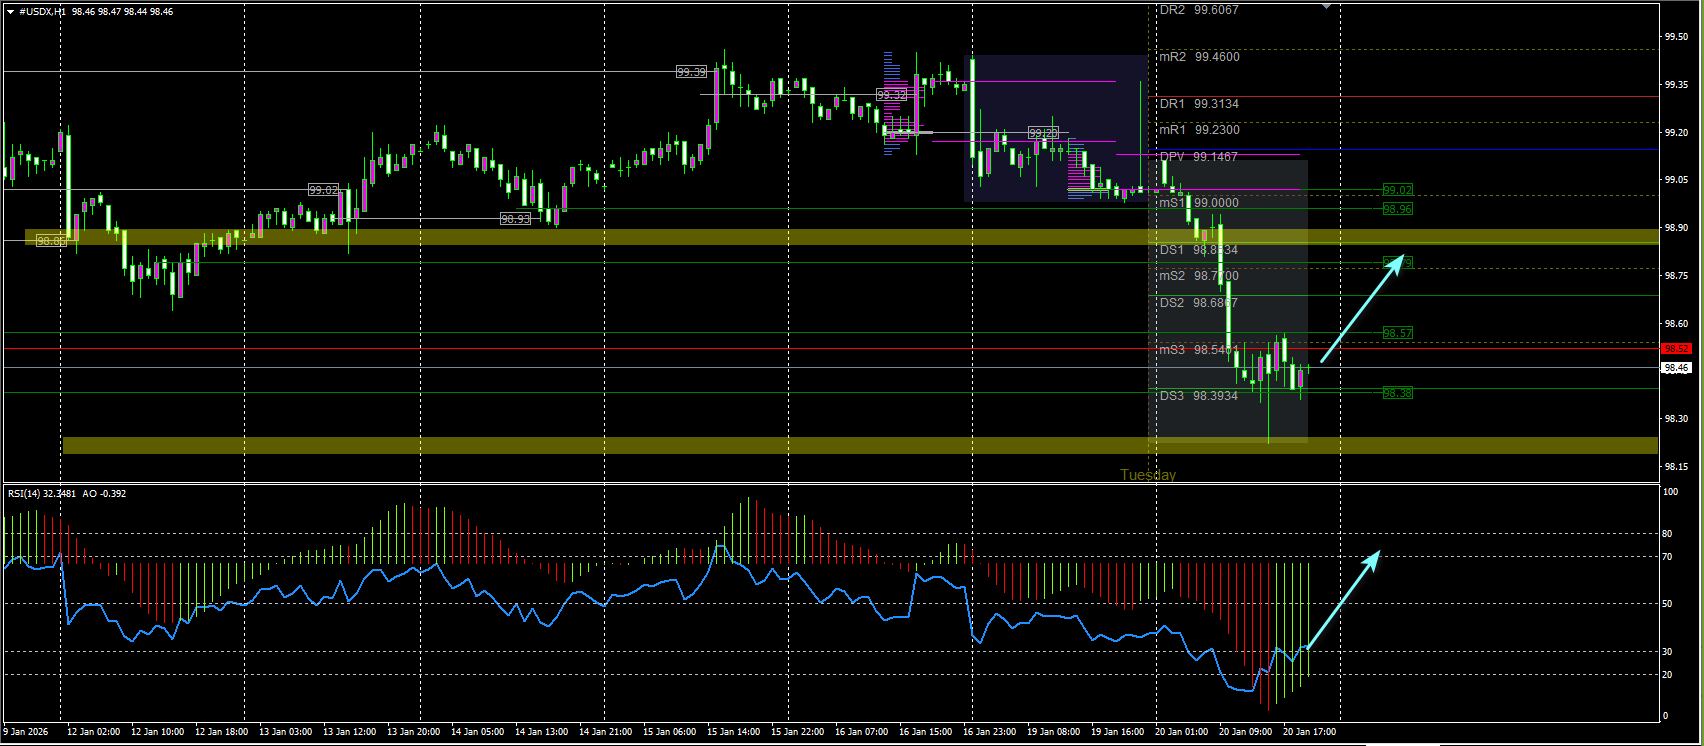This screenshot has height=746, width=1704.
Task: Click the Tuesday day label
Action: pyautogui.click(x=1148, y=475)
